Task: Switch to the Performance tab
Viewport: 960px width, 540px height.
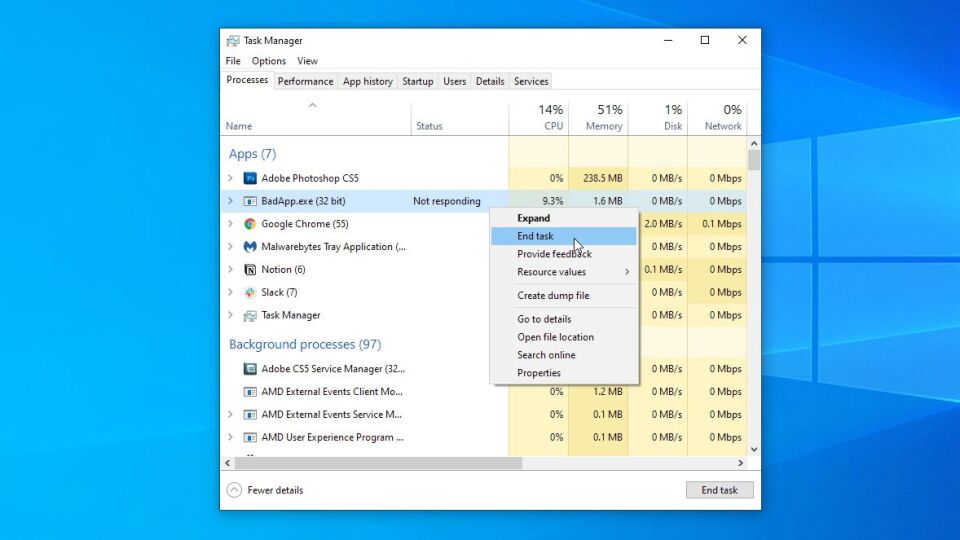Action: pyautogui.click(x=305, y=81)
